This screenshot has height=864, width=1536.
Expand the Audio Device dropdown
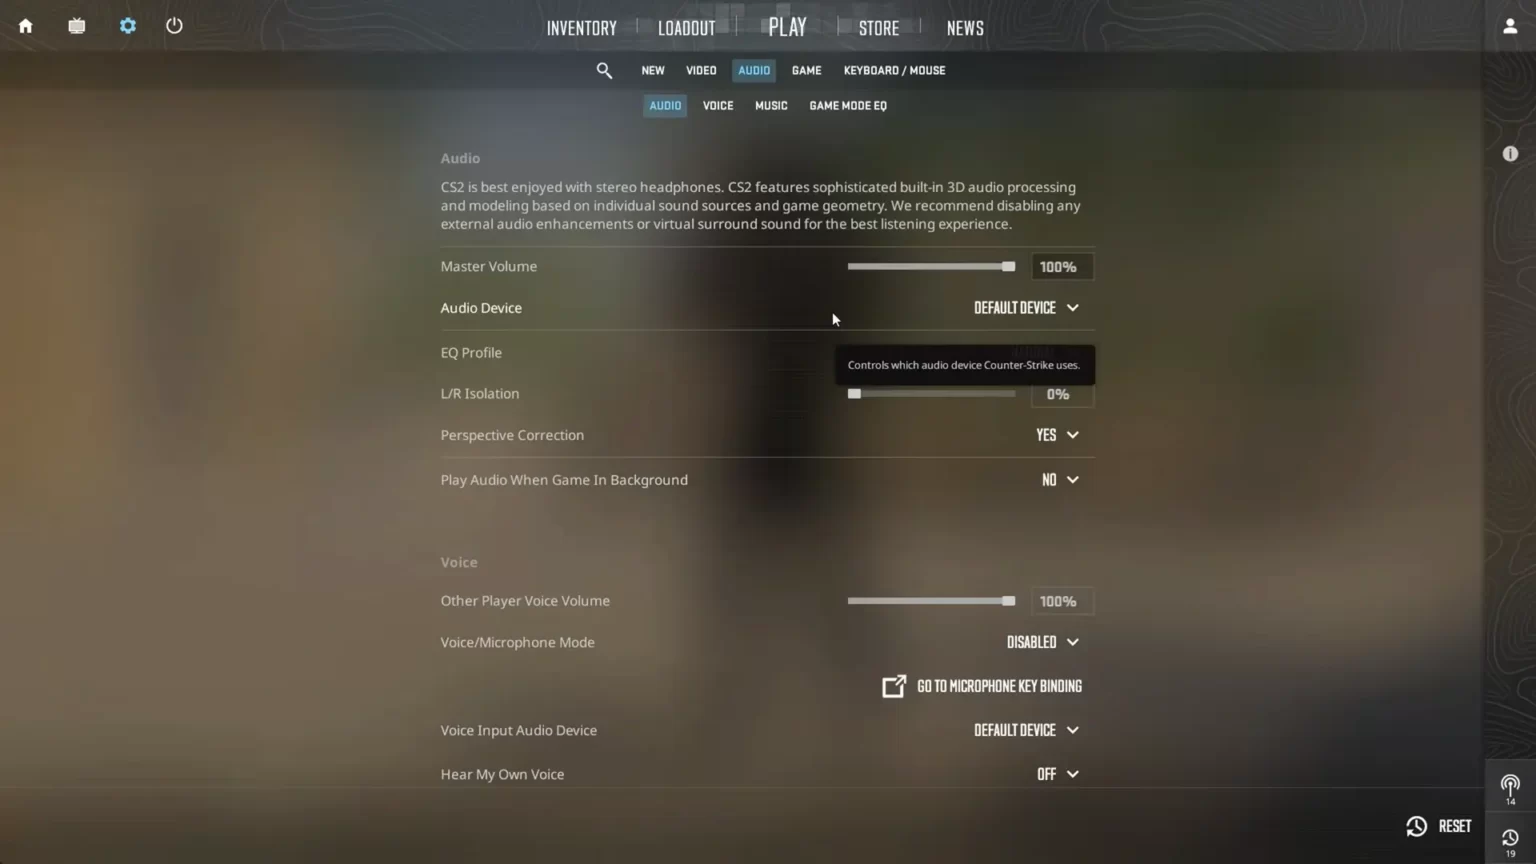(1026, 308)
